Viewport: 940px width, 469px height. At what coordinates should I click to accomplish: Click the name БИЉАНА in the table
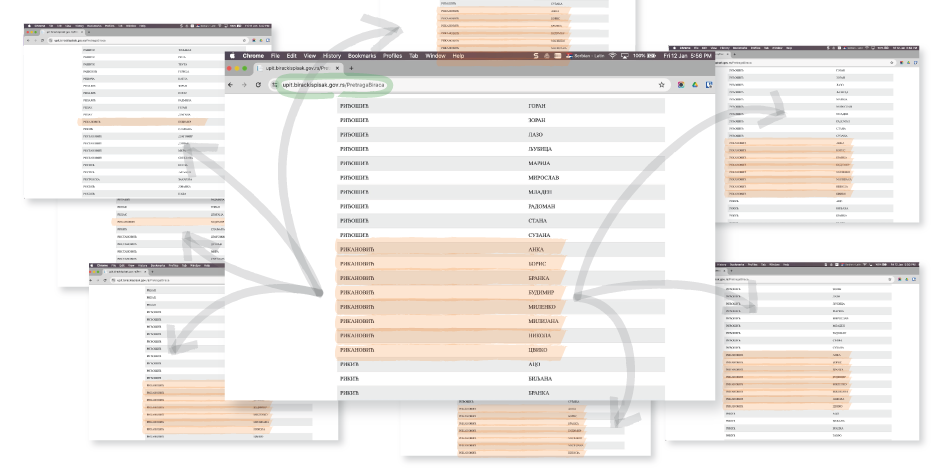tap(540, 379)
